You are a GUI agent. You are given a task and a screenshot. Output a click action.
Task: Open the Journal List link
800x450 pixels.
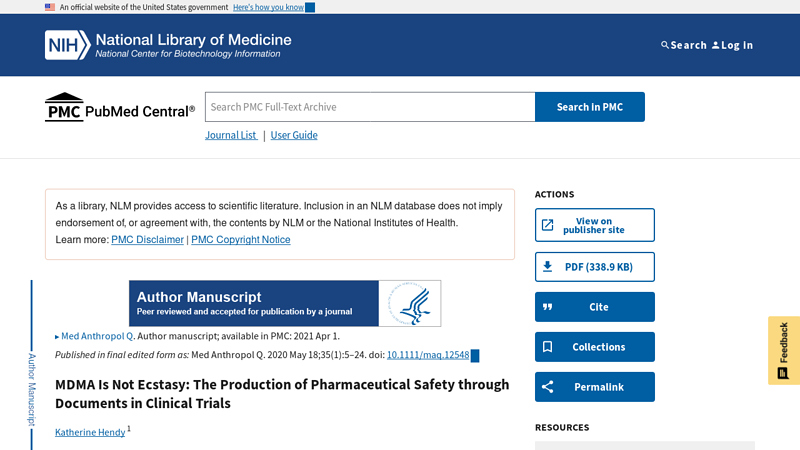tap(231, 135)
